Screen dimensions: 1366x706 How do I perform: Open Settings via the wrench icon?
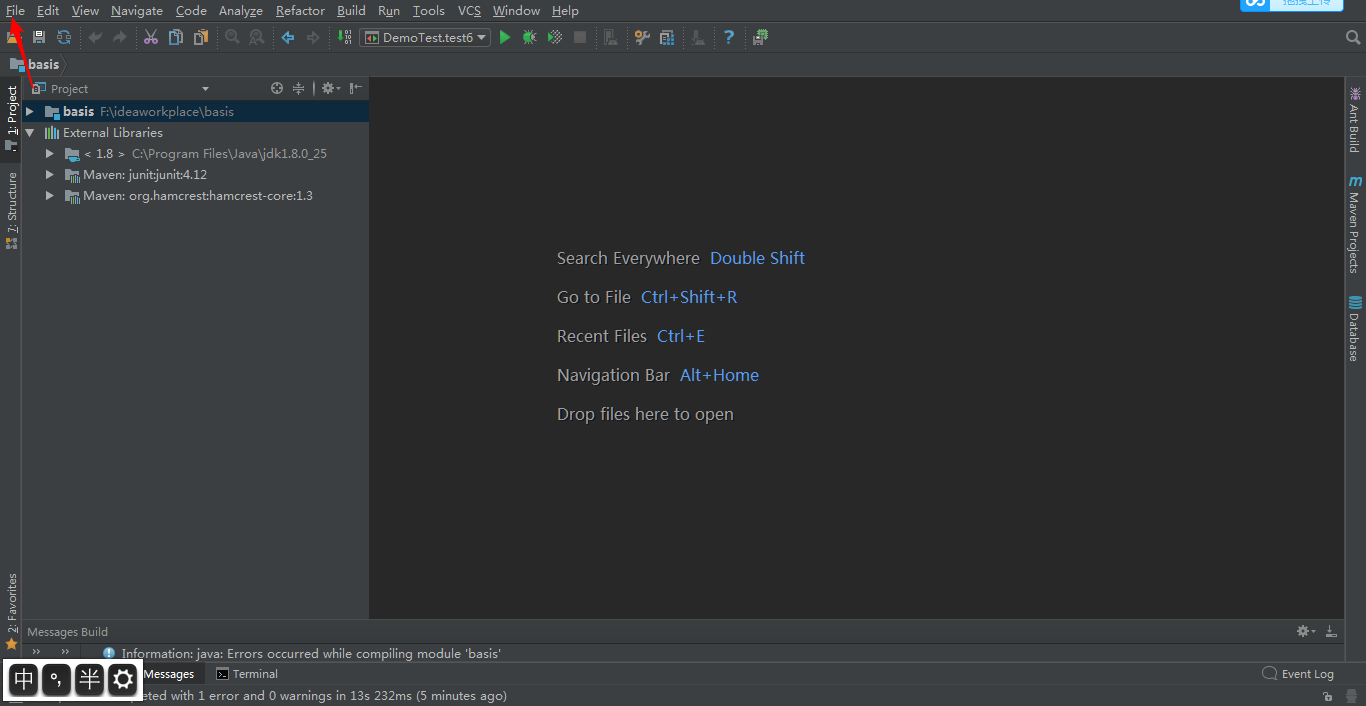pos(642,37)
